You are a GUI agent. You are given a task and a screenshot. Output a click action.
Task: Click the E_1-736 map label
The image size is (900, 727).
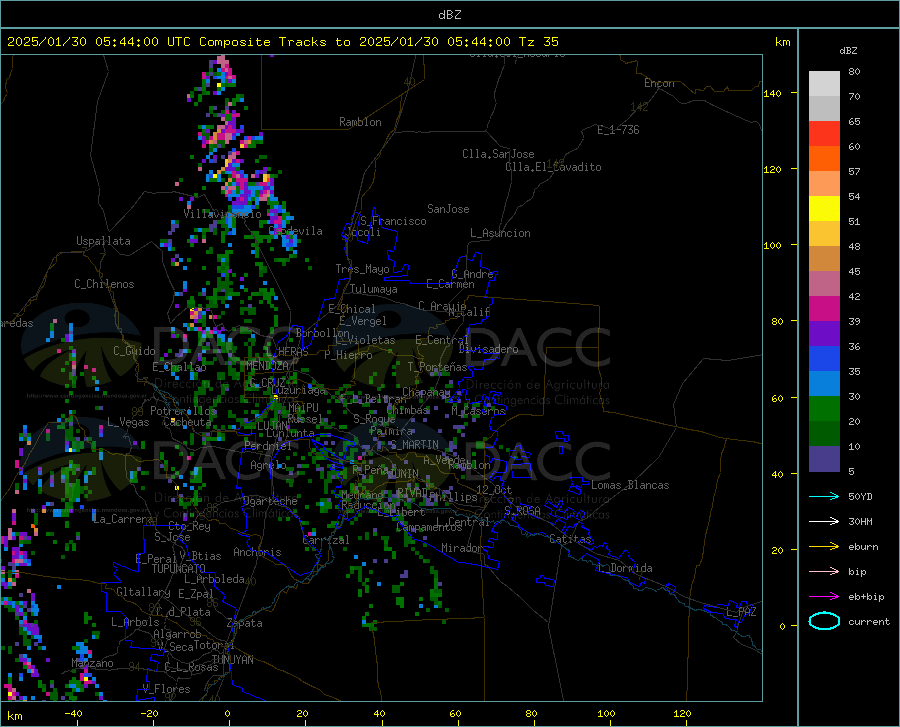pos(618,130)
